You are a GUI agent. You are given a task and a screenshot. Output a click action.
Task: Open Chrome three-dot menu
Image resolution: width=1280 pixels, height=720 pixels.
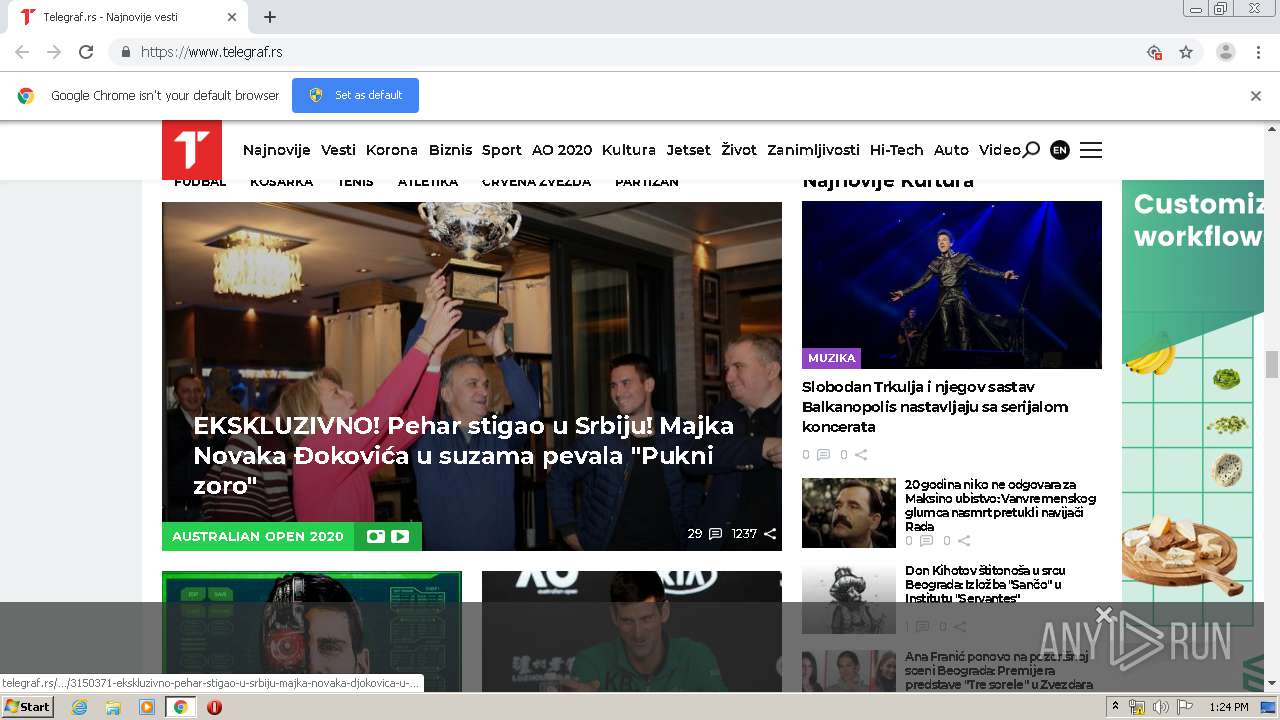click(x=1258, y=52)
